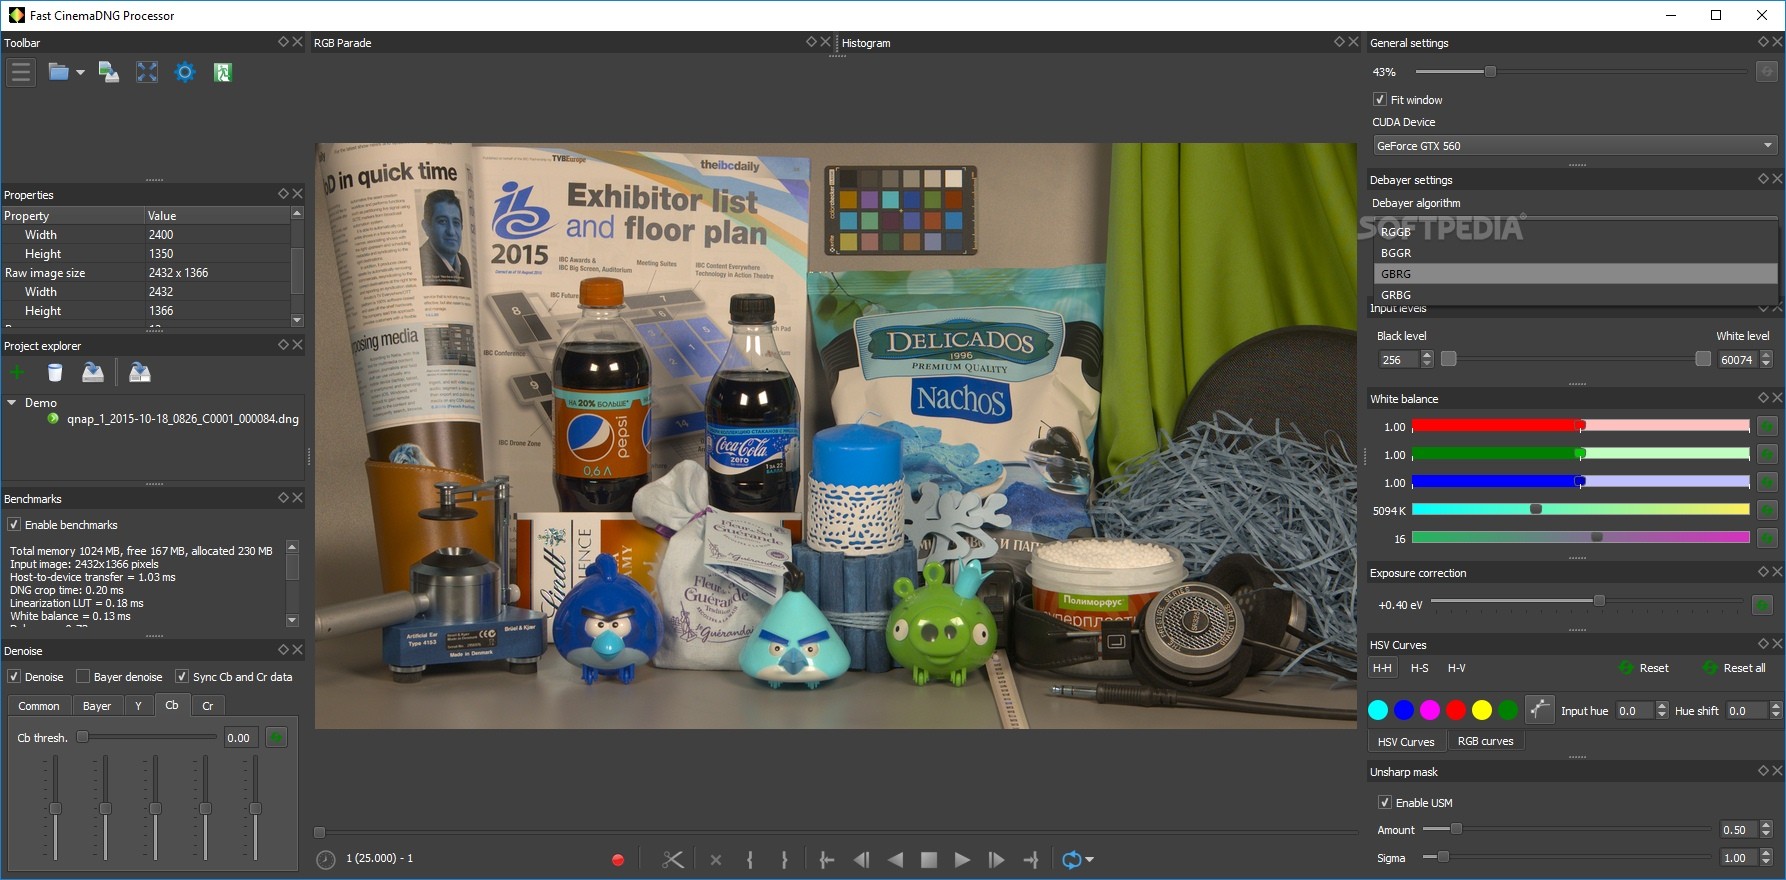This screenshot has width=1786, height=880.
Task: Switch to the Y denoise tab
Action: pyautogui.click(x=138, y=706)
